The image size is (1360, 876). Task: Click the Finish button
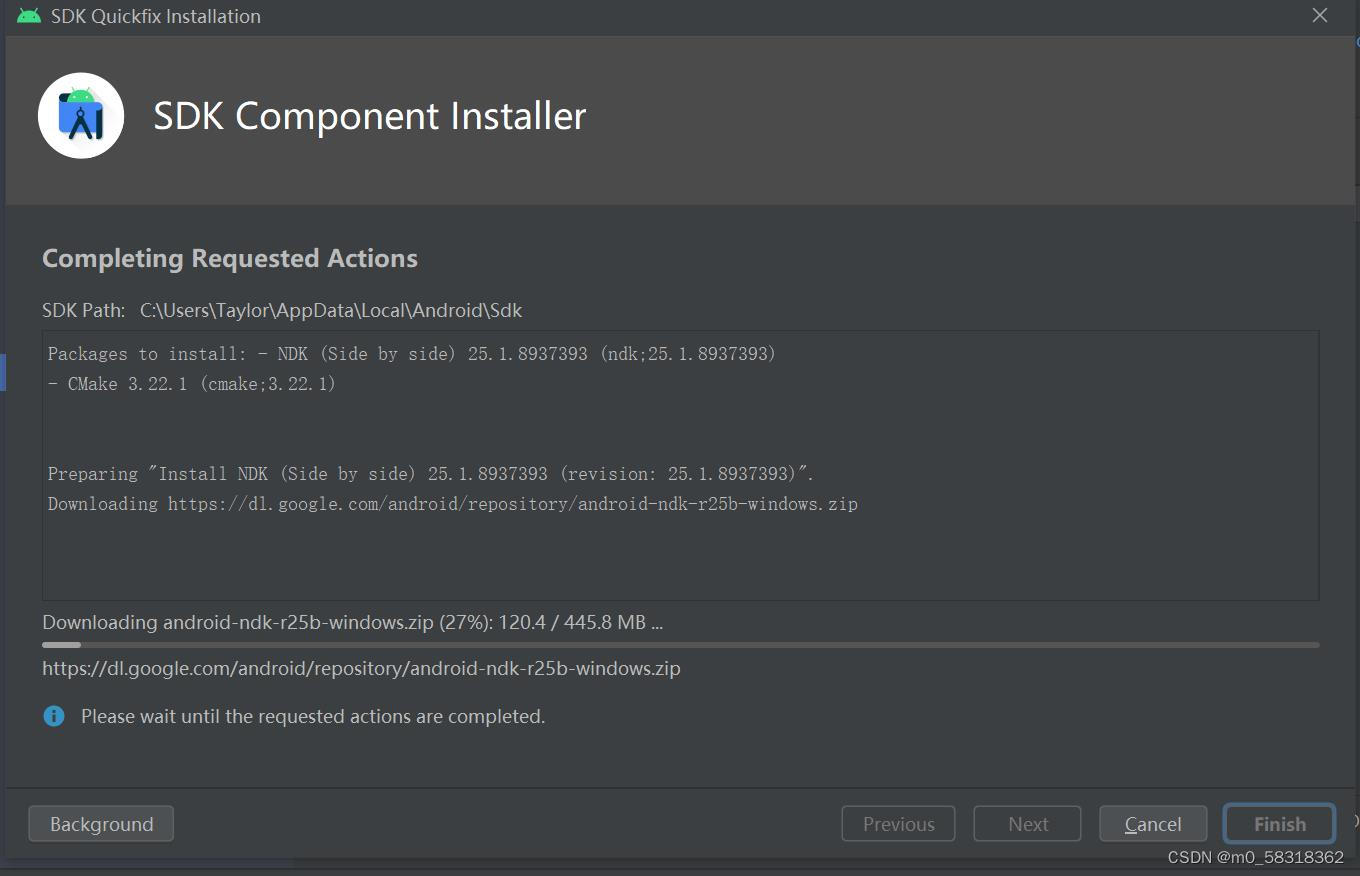coord(1280,824)
